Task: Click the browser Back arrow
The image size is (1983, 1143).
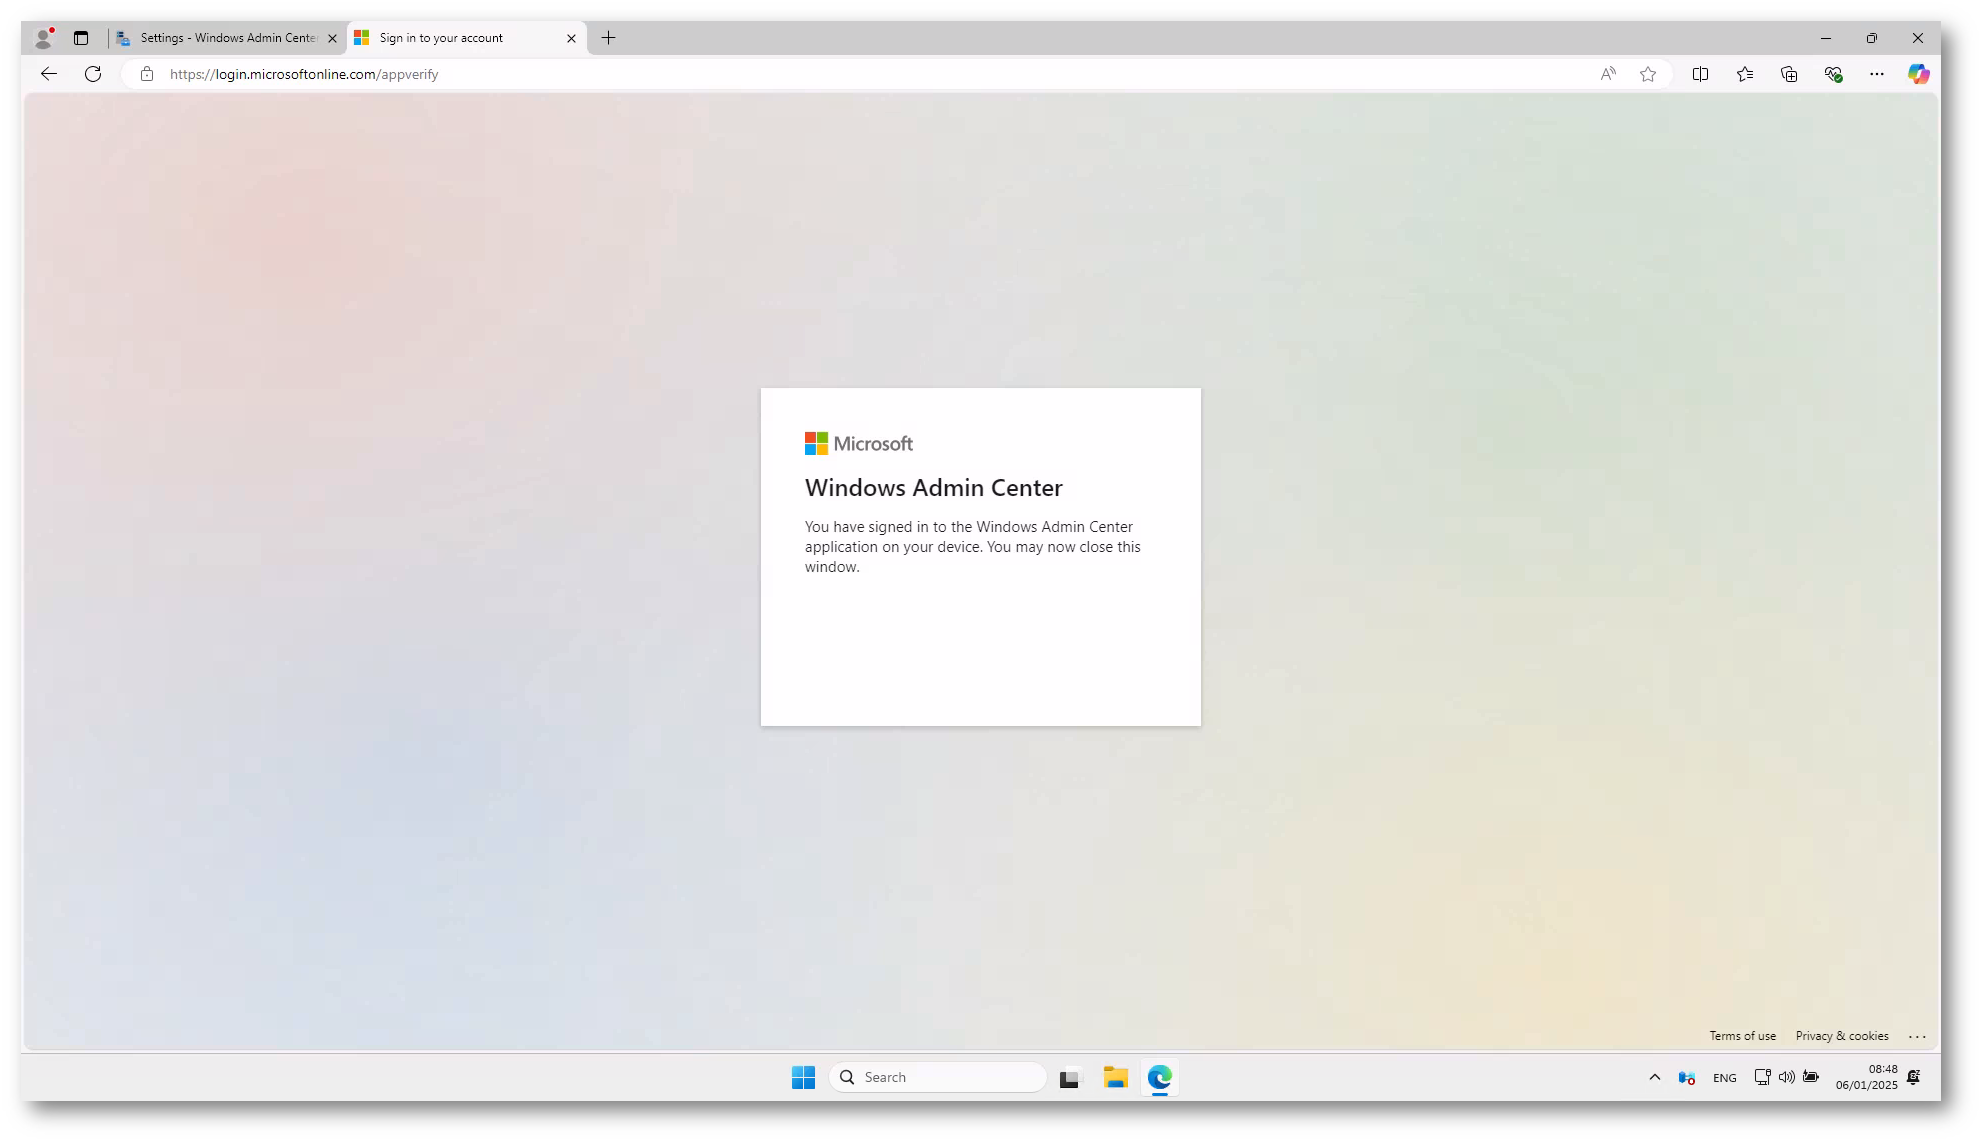Action: [49, 74]
